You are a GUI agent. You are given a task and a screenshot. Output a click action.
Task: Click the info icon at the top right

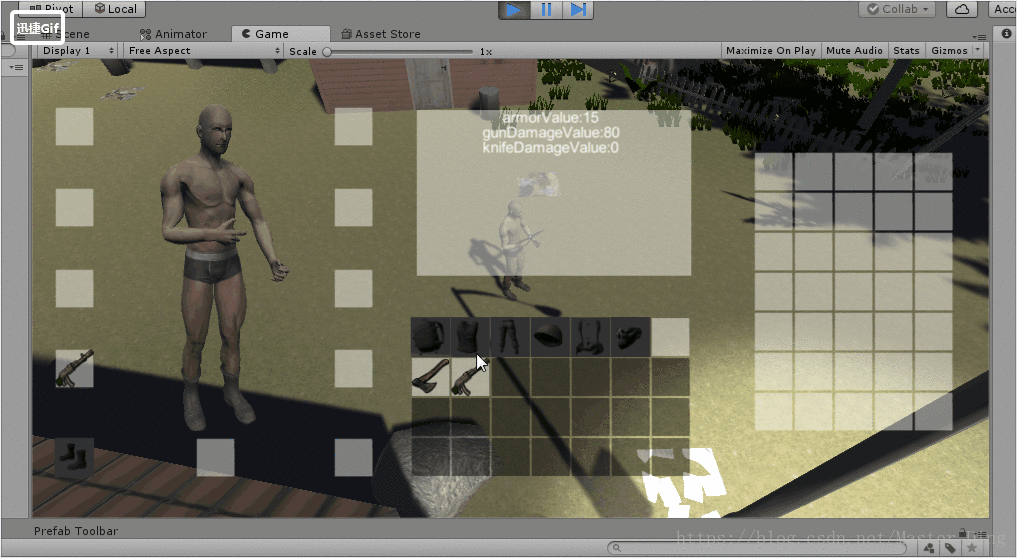pos(1006,34)
